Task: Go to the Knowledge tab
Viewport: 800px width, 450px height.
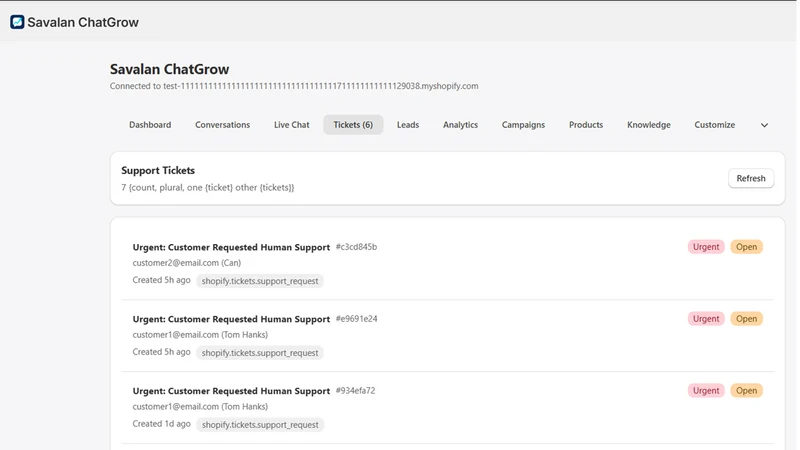Action: point(648,124)
